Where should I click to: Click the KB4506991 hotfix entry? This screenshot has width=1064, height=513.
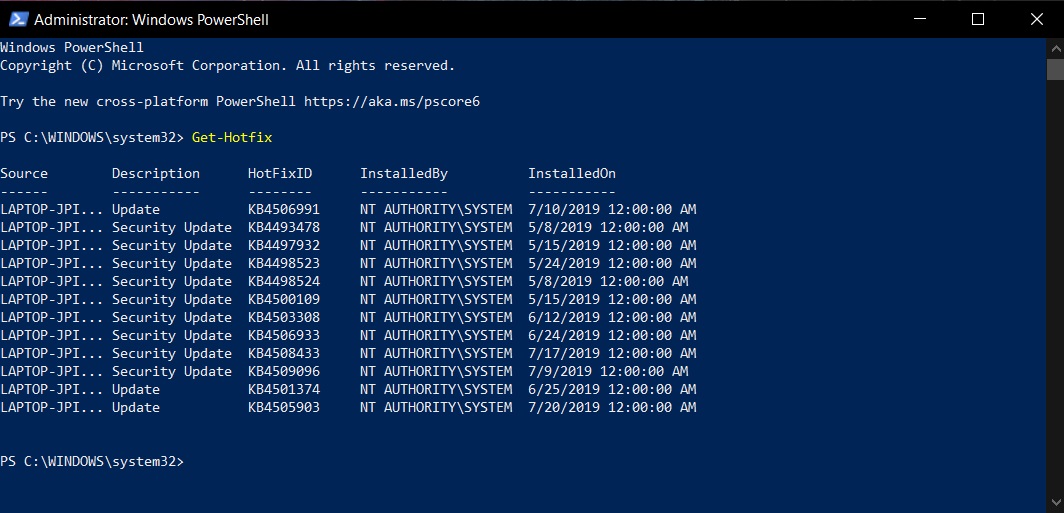(x=284, y=210)
